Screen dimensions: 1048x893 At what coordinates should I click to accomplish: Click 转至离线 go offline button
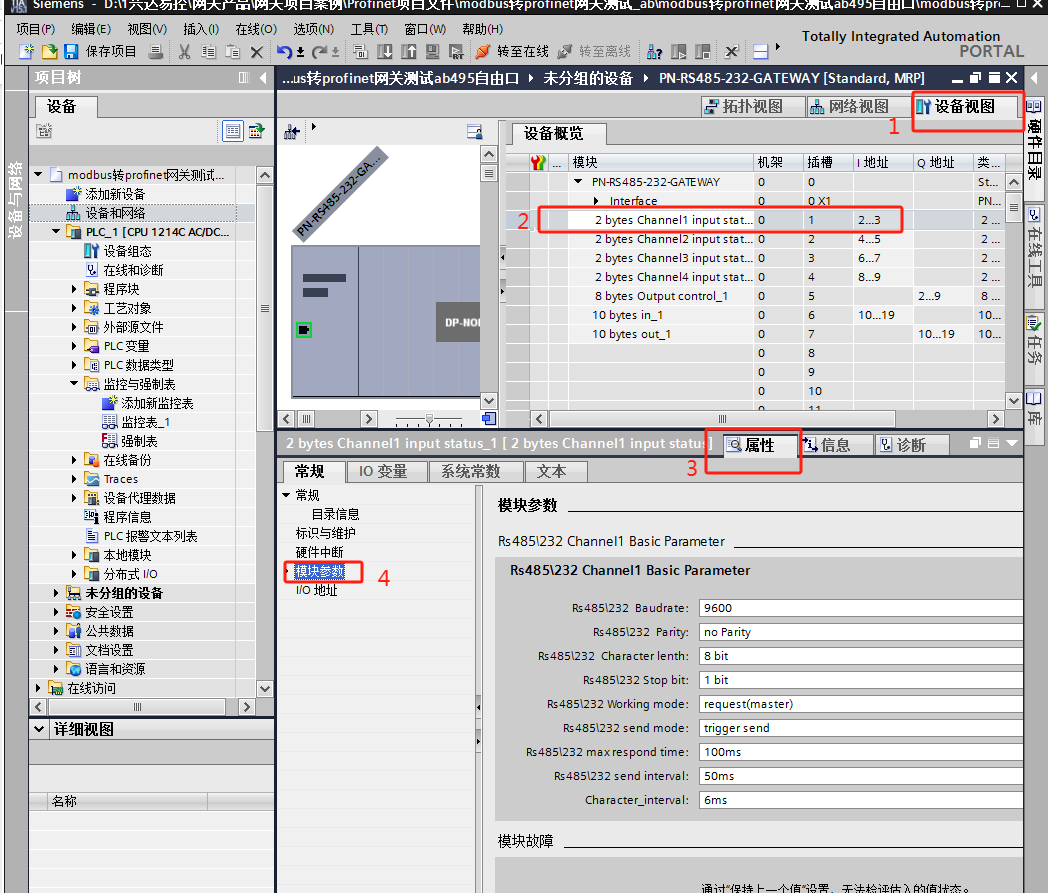[x=594, y=51]
